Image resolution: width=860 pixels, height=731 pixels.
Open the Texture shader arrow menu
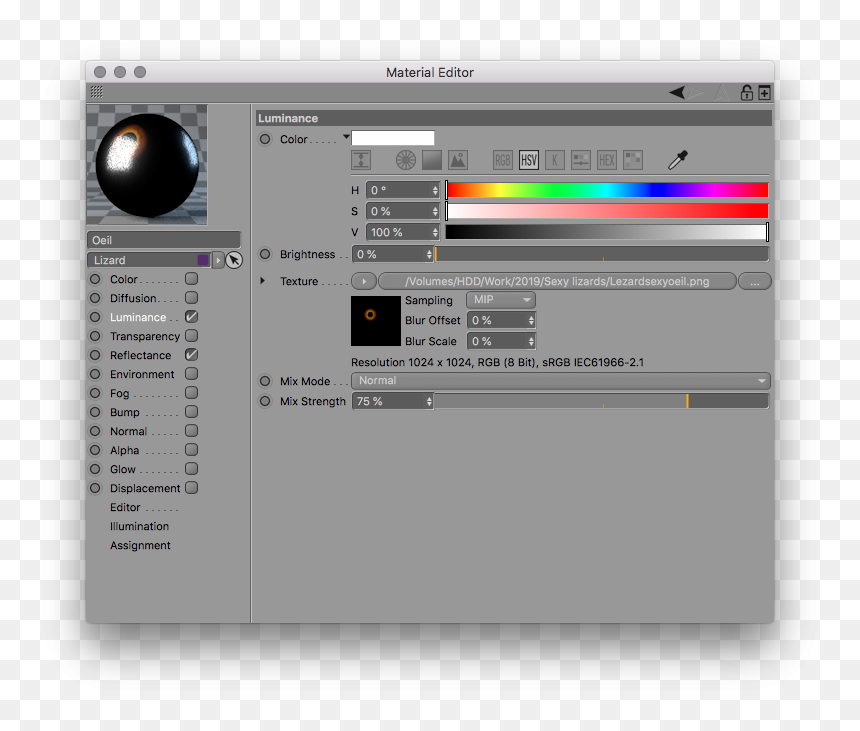coord(364,281)
